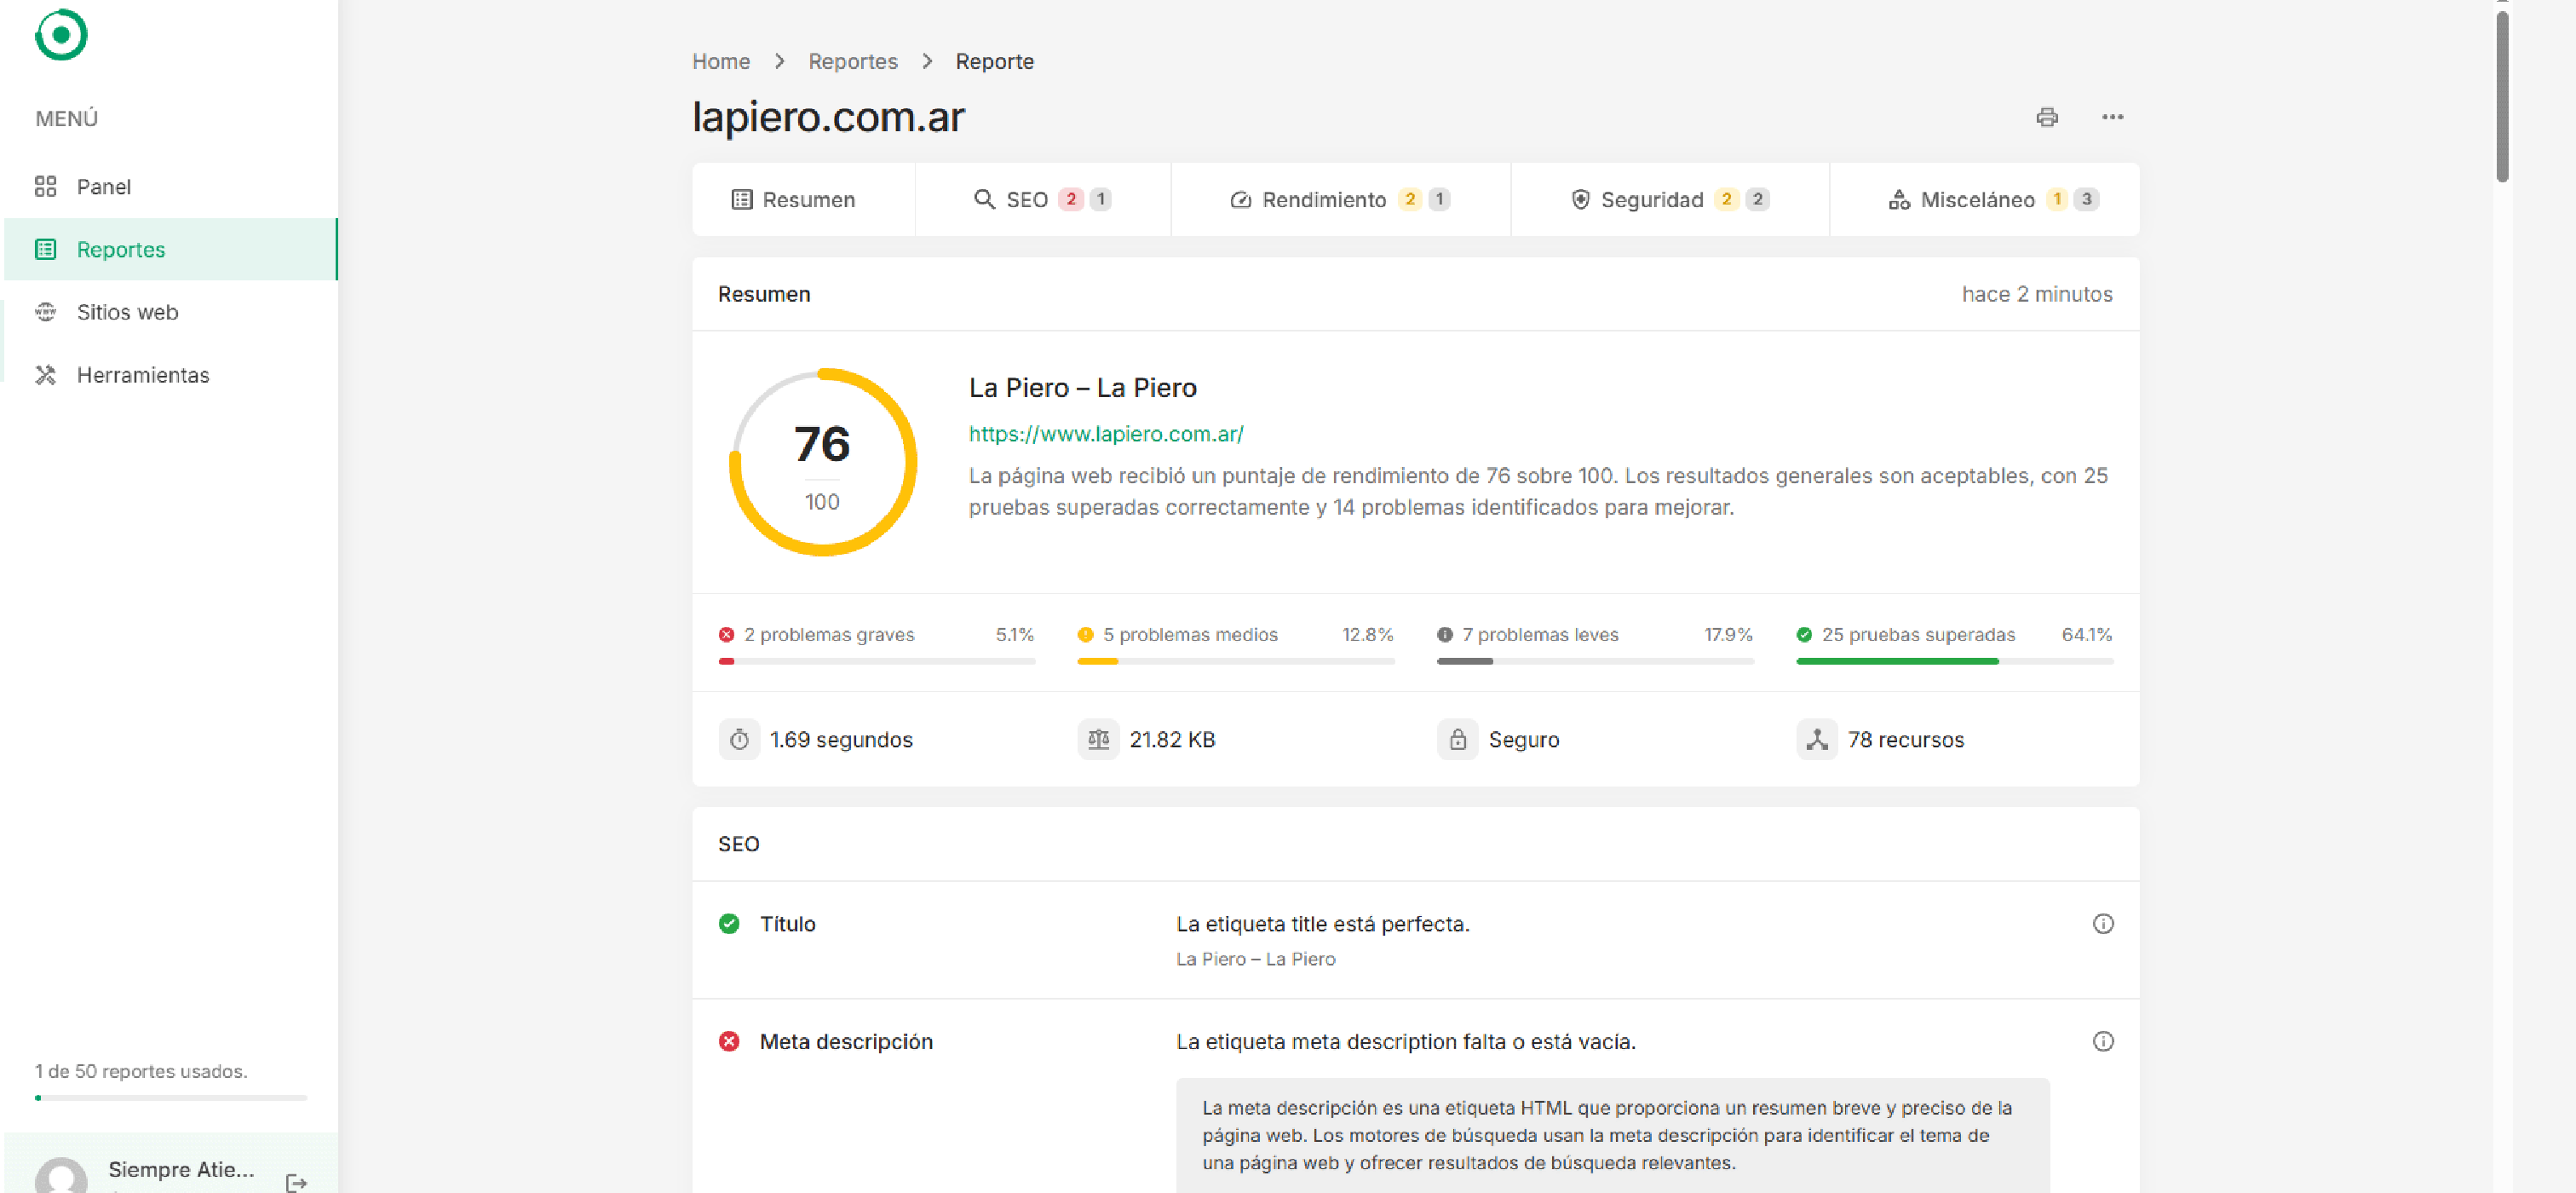2576x1193 pixels.
Task: Click the 'La Piero – La Piero' heading
Action: pyautogui.click(x=1082, y=388)
